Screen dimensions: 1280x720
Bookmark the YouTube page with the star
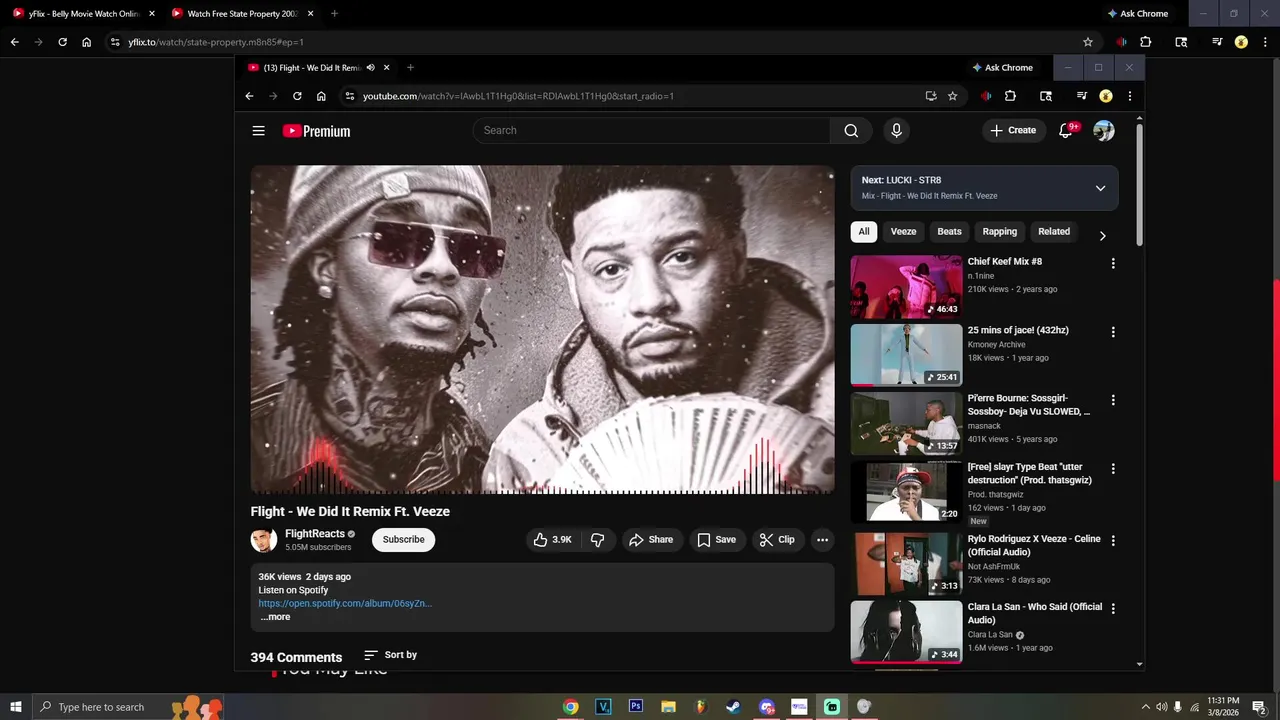pos(953,96)
